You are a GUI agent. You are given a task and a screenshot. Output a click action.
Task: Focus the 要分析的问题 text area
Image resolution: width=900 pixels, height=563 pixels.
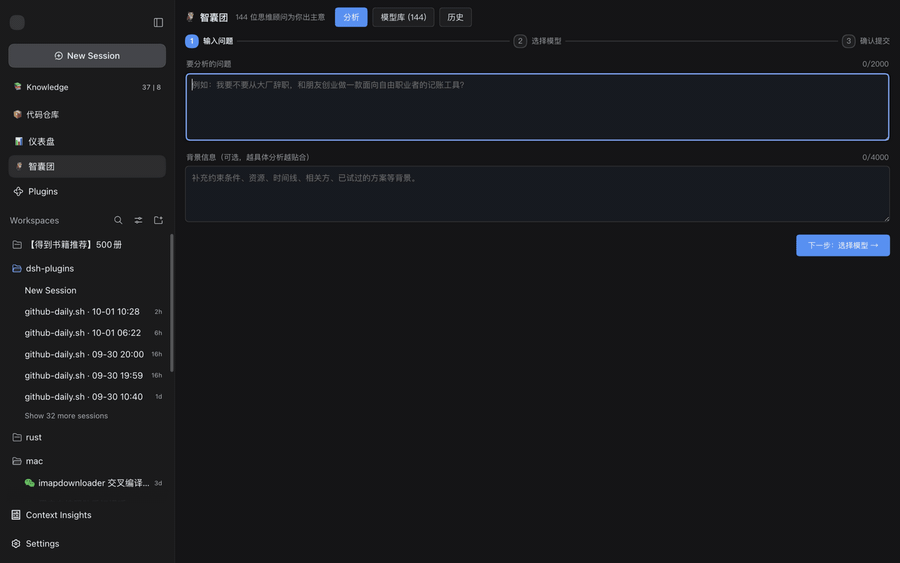tap(537, 107)
